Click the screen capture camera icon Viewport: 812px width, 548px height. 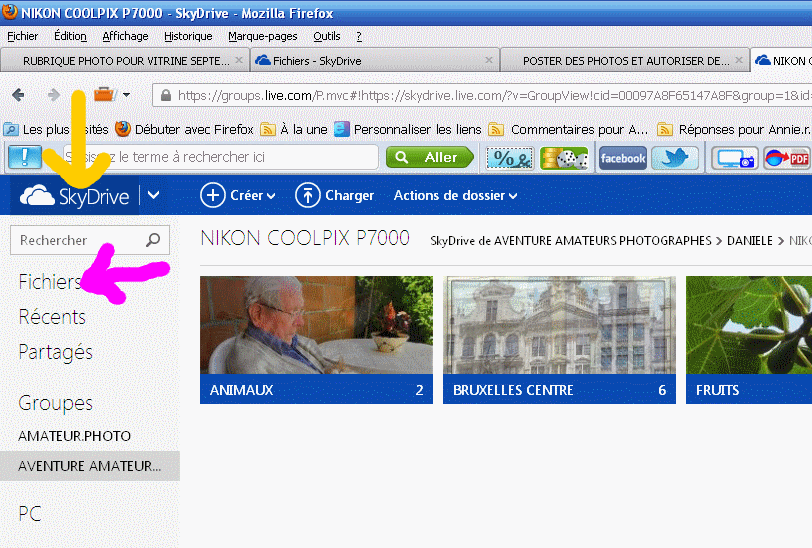[x=734, y=158]
